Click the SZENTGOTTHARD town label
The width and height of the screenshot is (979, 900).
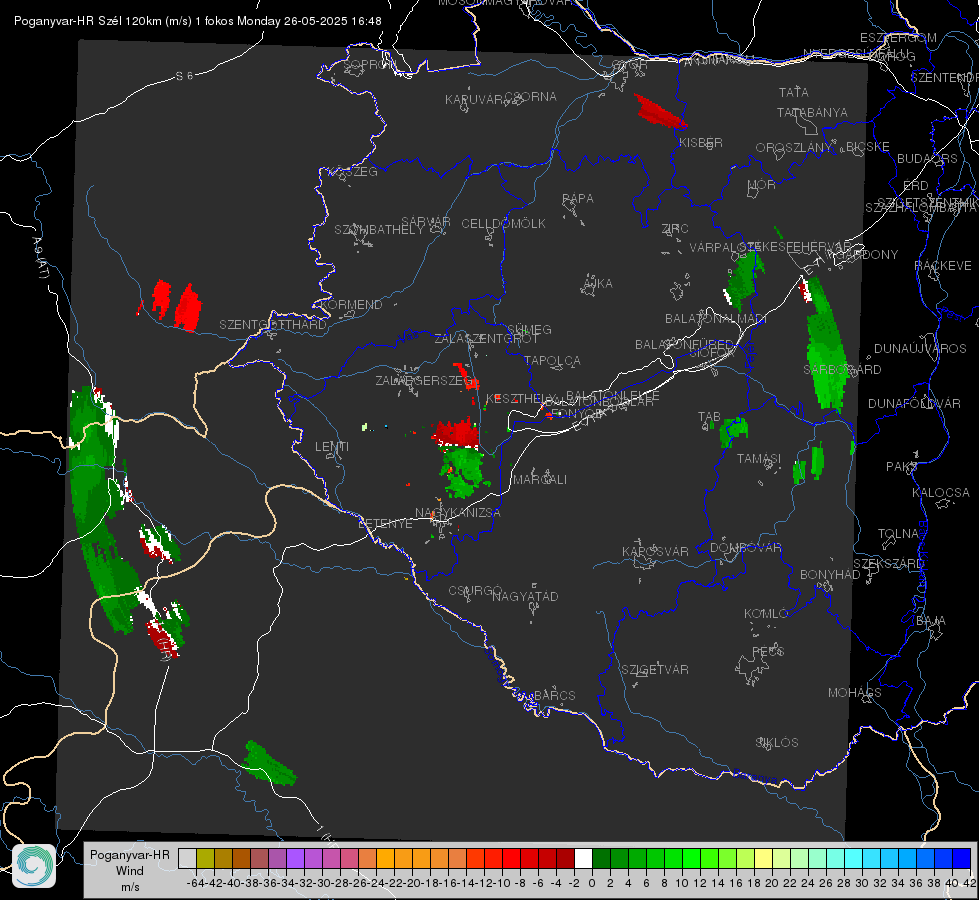[x=273, y=325]
